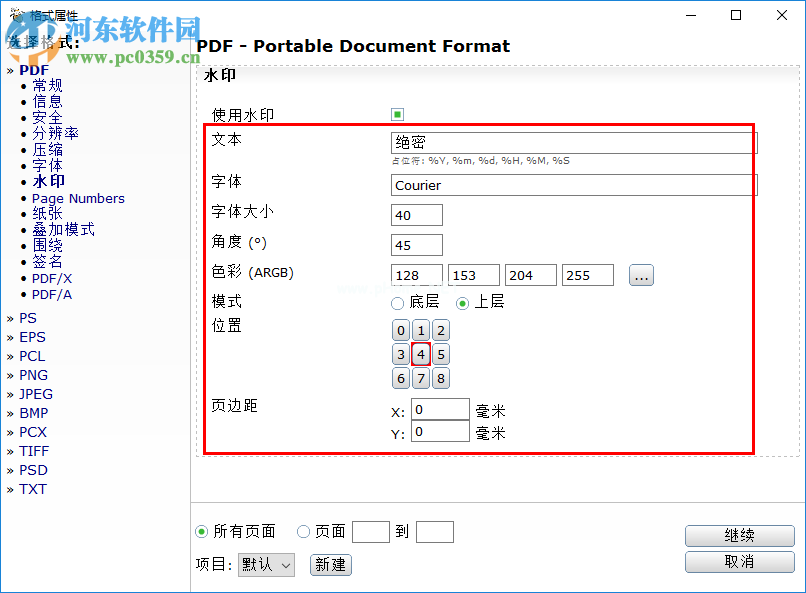This screenshot has height=593, width=806.
Task: Select the 上层 watermark mode
Action: 459,305
